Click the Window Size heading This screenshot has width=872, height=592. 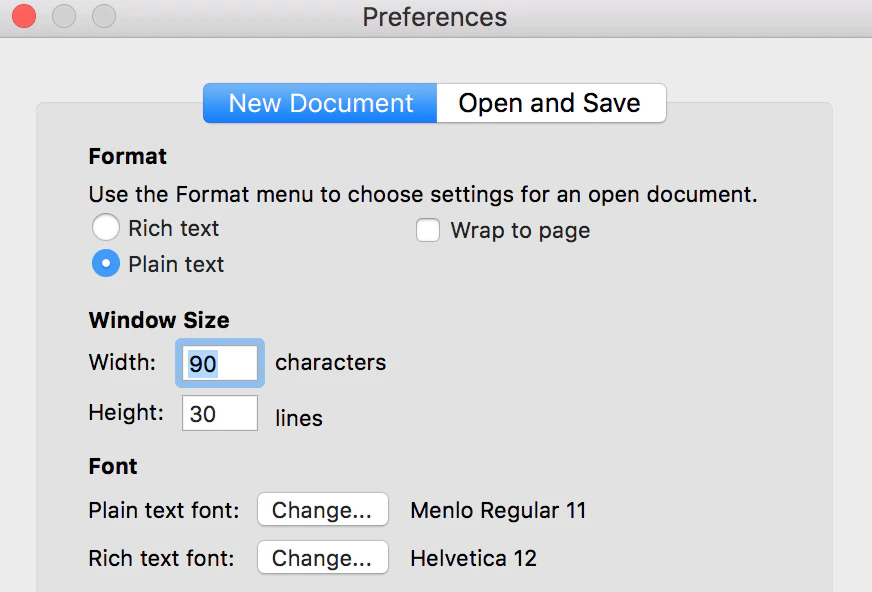(159, 320)
